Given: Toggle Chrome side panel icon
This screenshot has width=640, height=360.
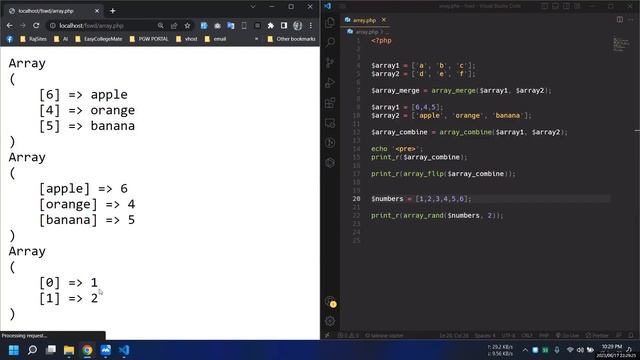Looking at the screenshot, I should pos(284,25).
